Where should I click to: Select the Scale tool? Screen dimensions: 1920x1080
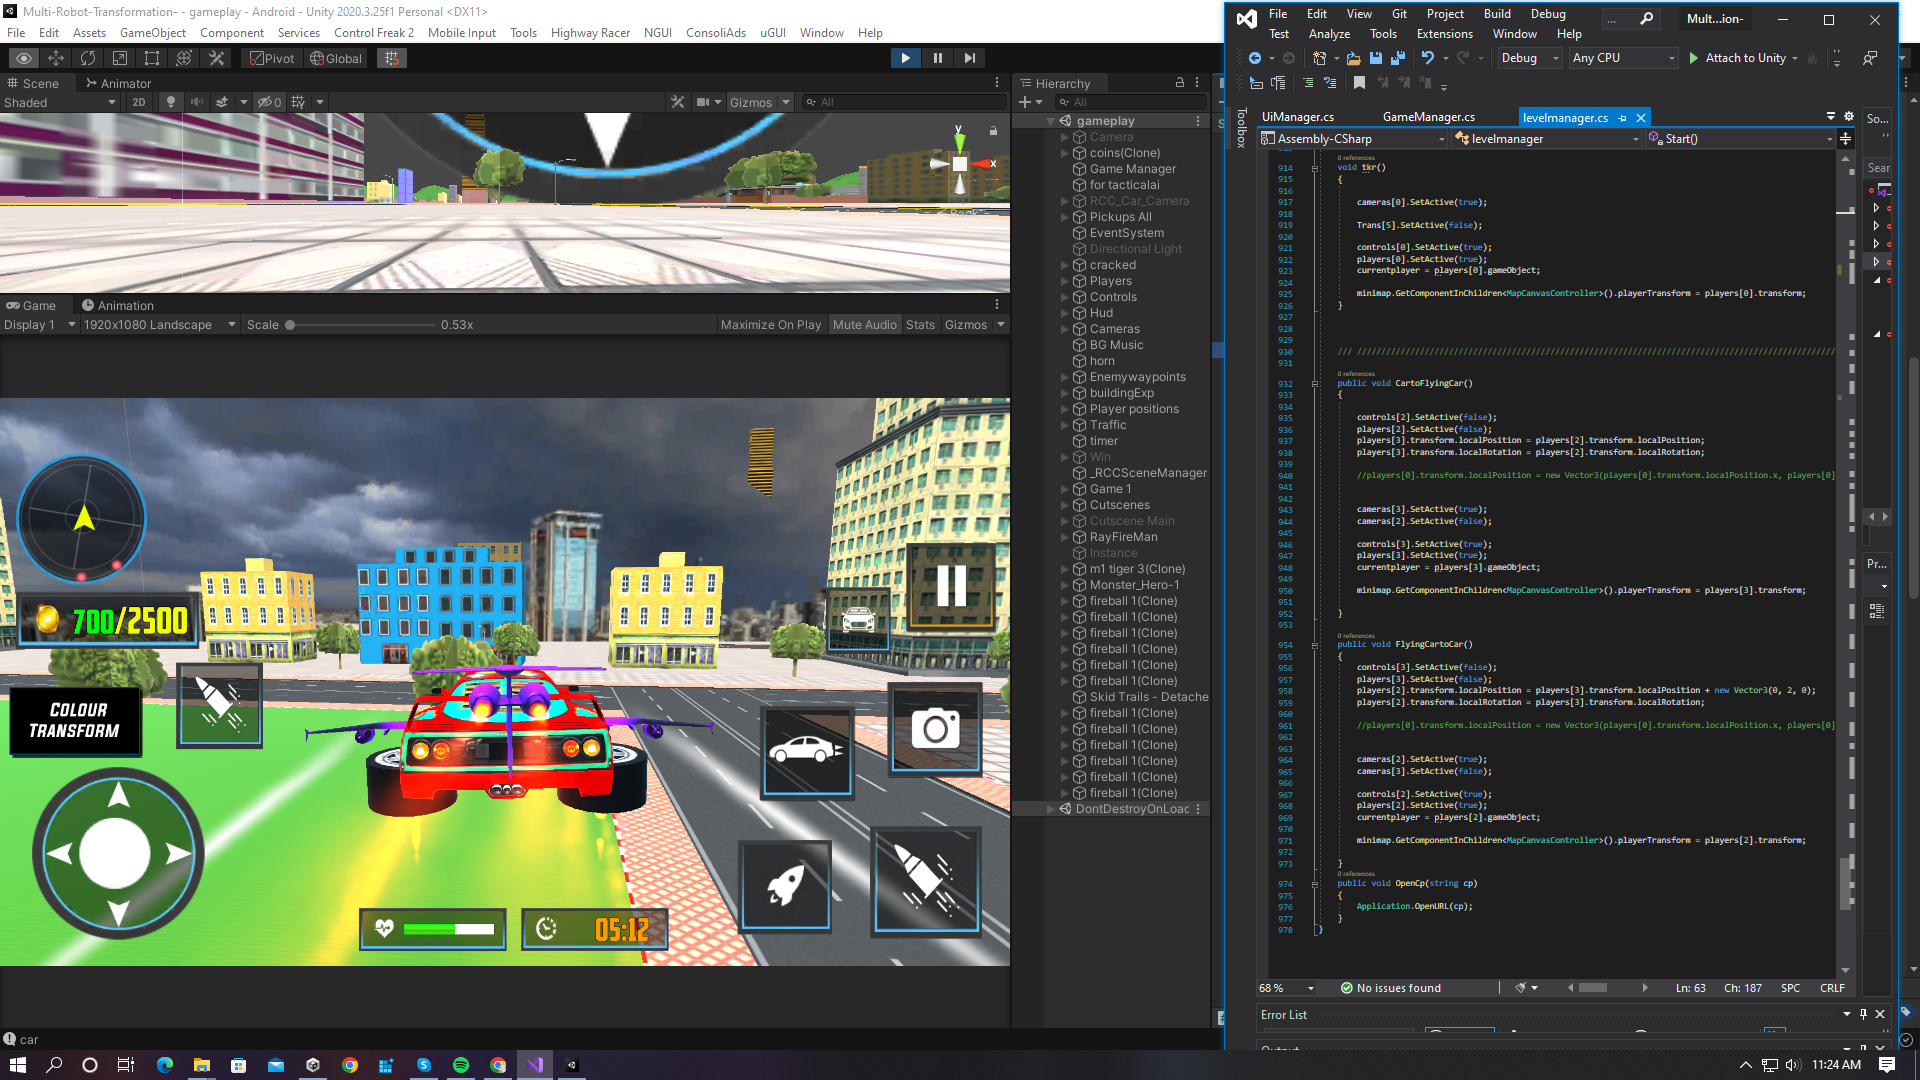(120, 58)
